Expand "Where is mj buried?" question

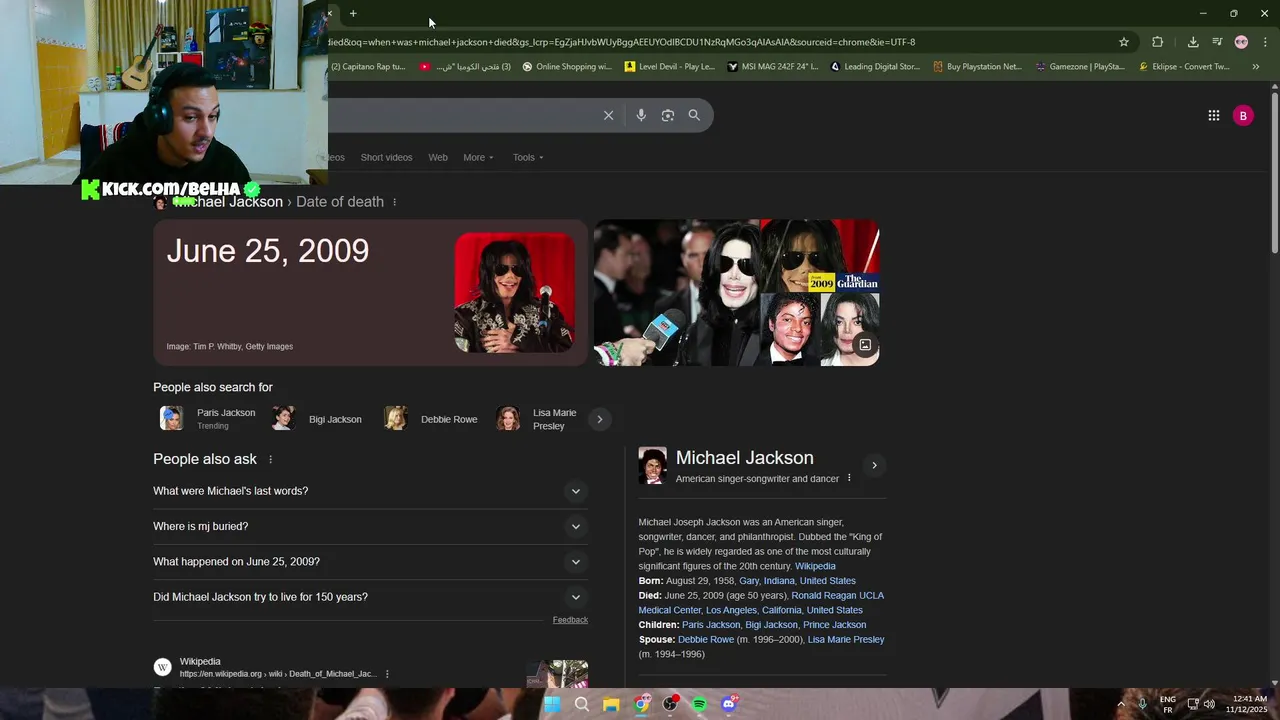(x=370, y=526)
